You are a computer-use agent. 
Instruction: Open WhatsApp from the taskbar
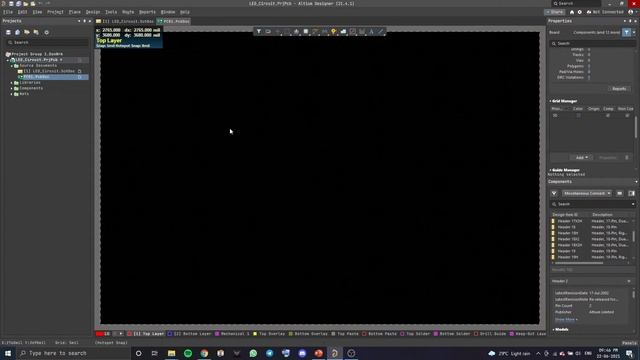pos(253,353)
